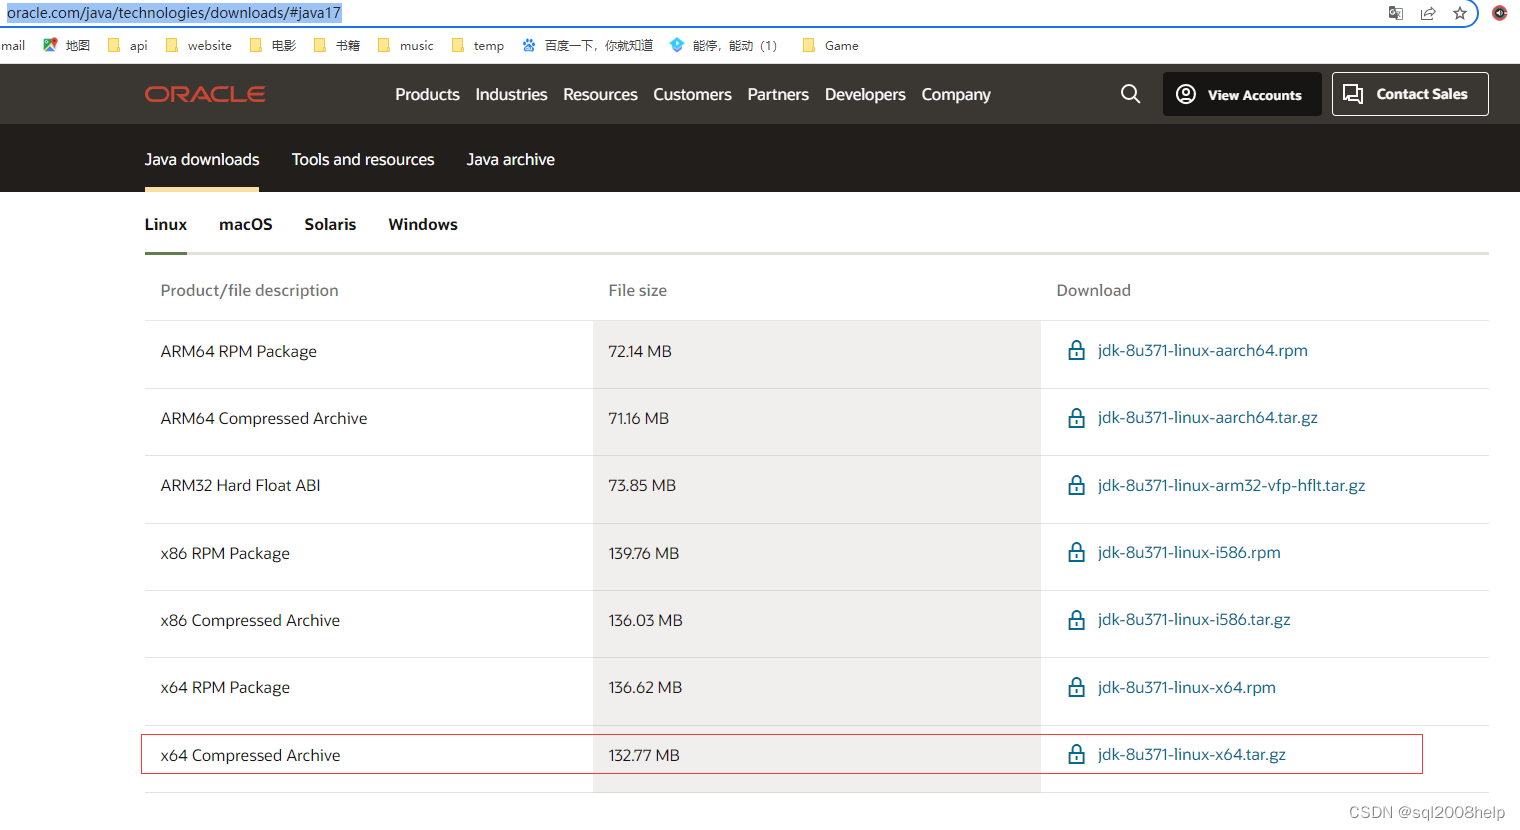Open the 电影 bookmark folder

[x=272, y=45]
